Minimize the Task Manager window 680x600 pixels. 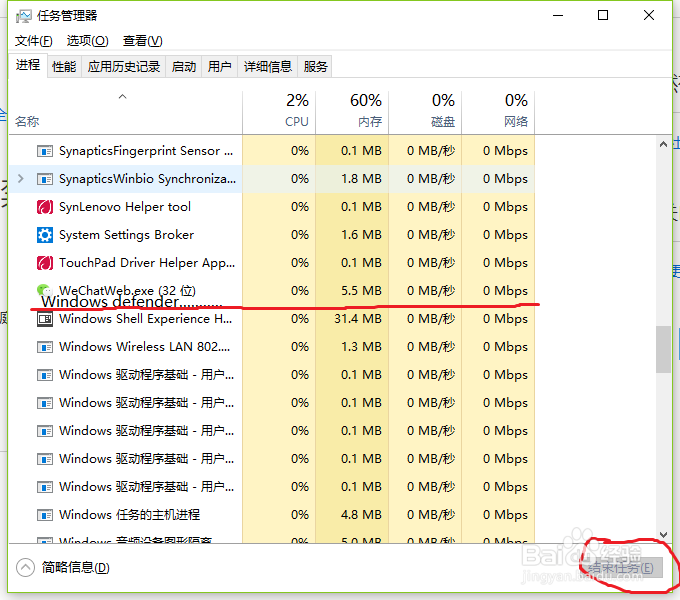[558, 16]
